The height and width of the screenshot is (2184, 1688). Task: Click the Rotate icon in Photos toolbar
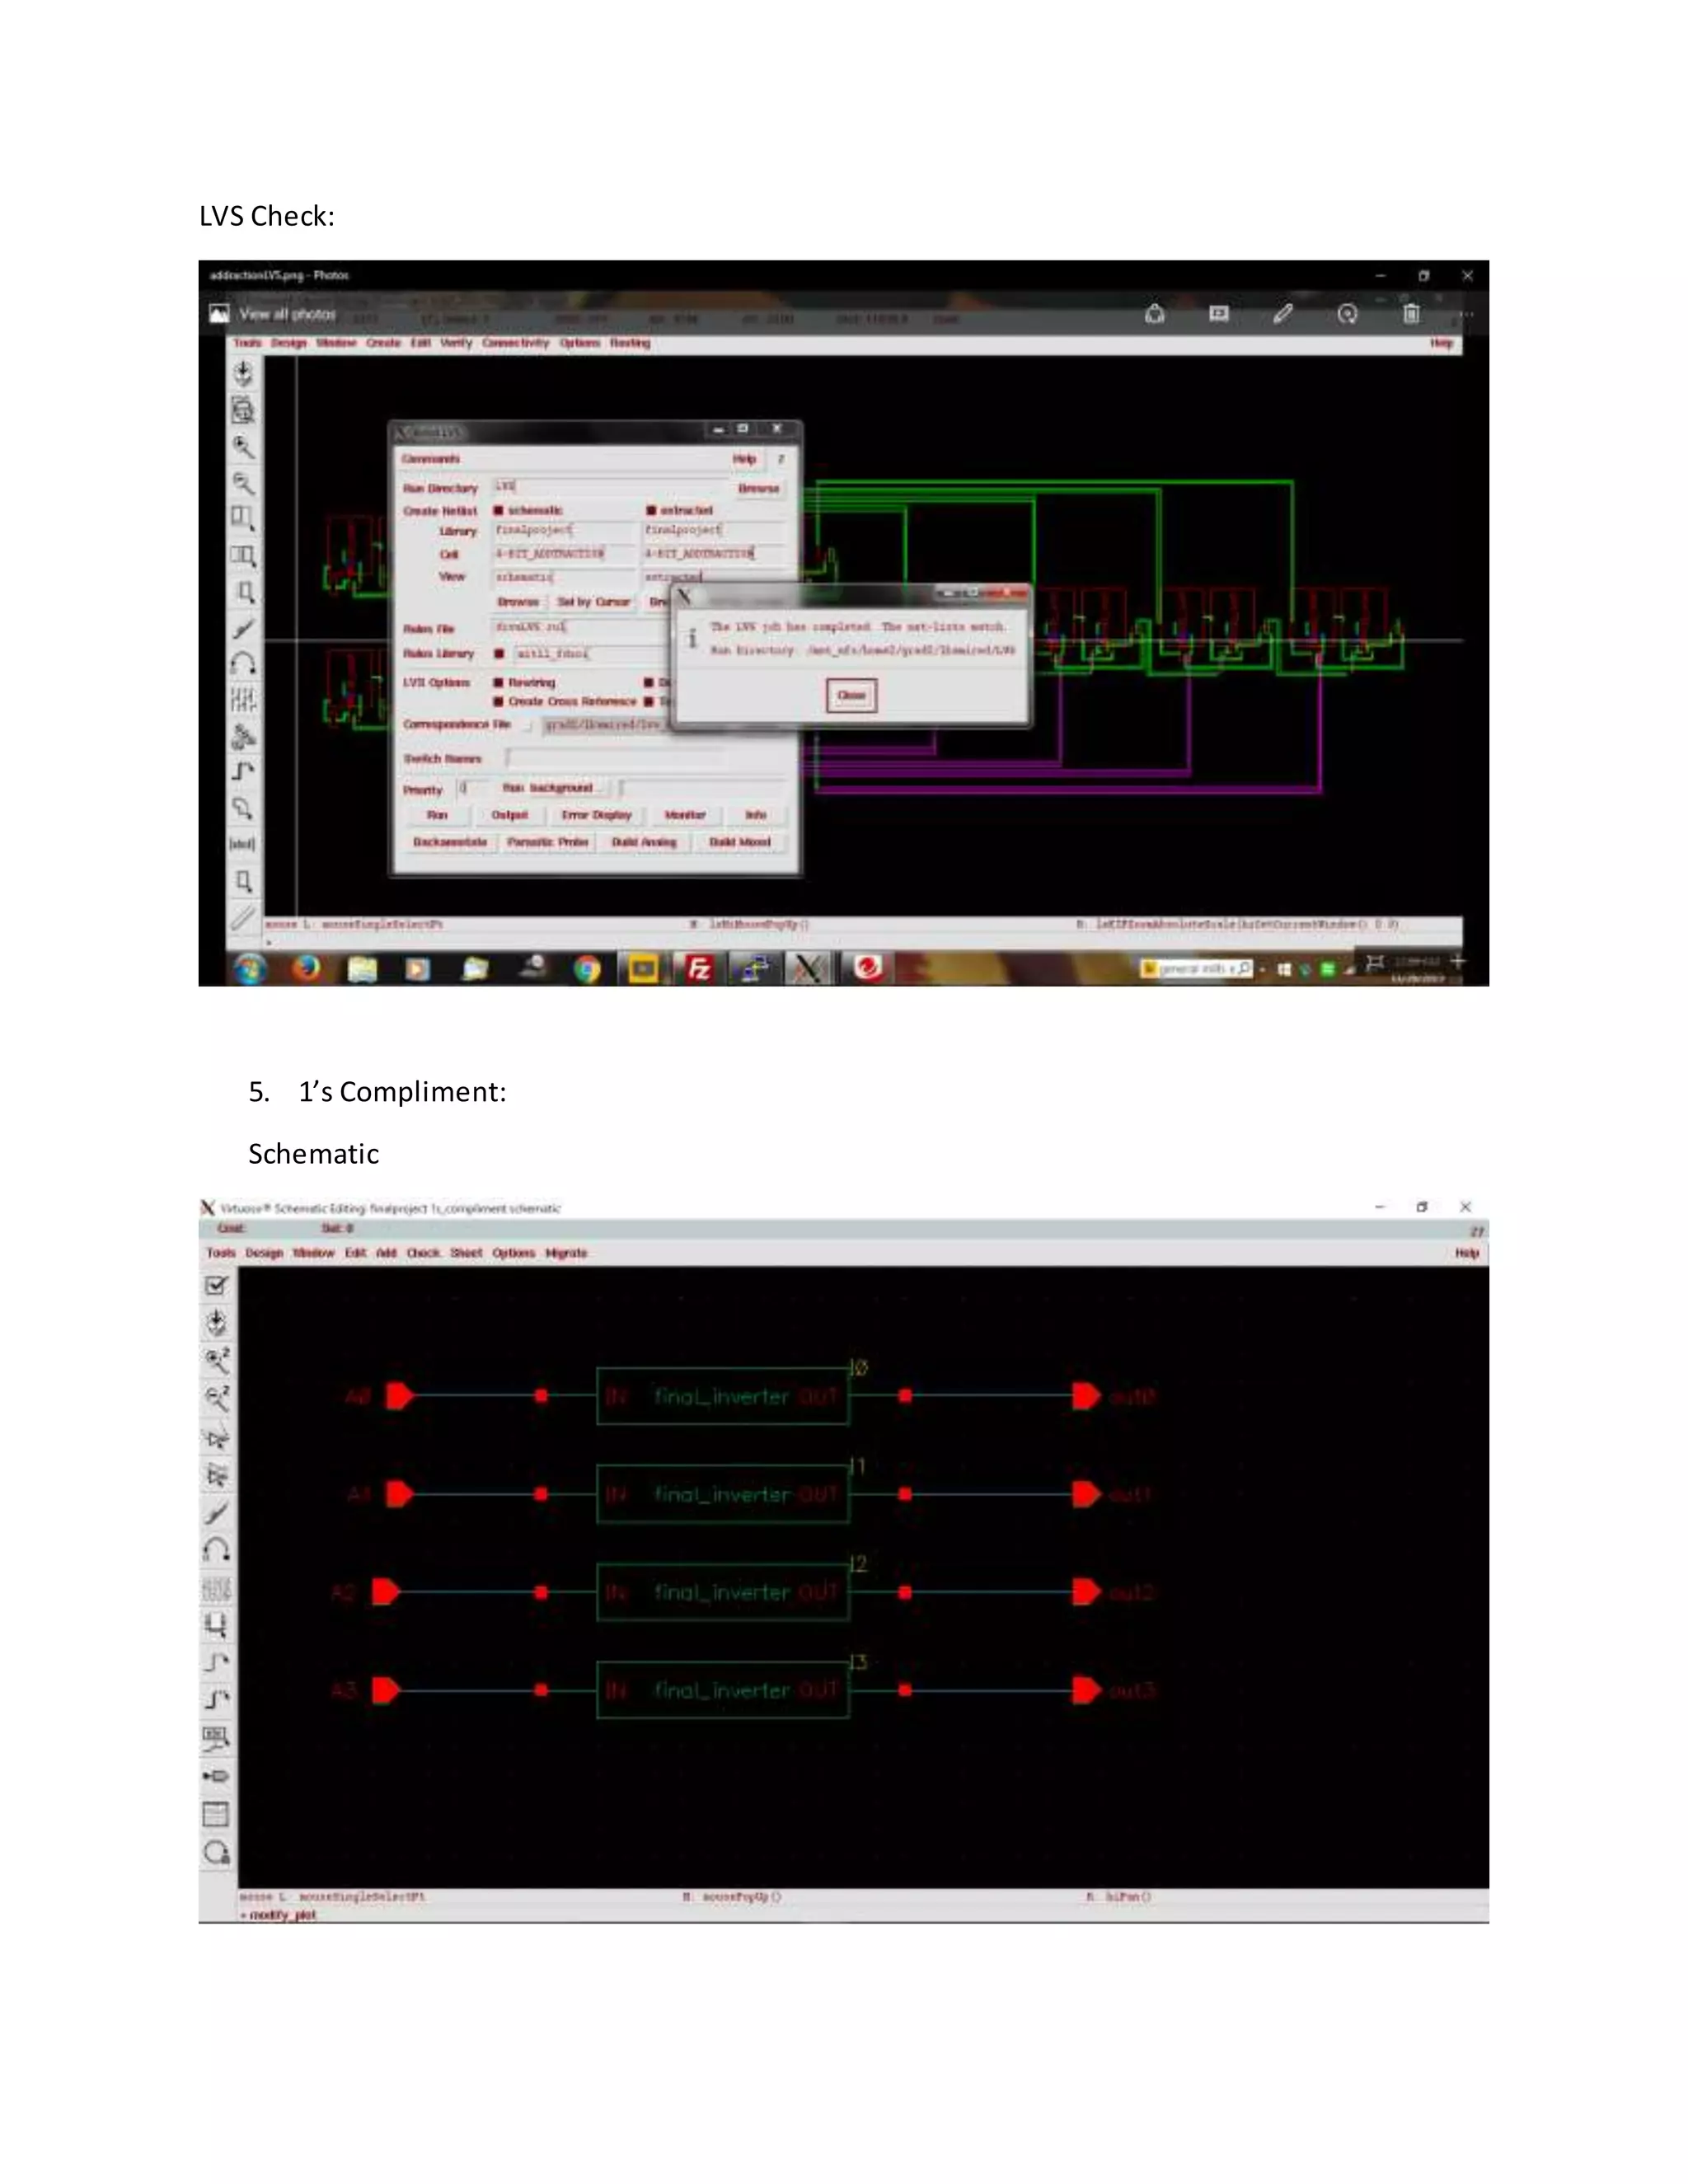coord(1347,314)
